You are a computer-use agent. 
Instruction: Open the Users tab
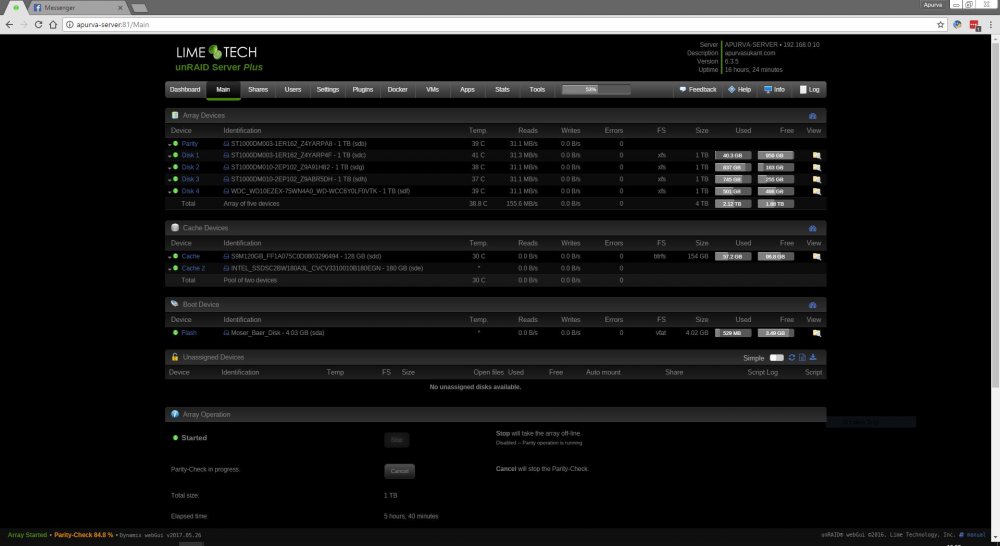click(293, 90)
